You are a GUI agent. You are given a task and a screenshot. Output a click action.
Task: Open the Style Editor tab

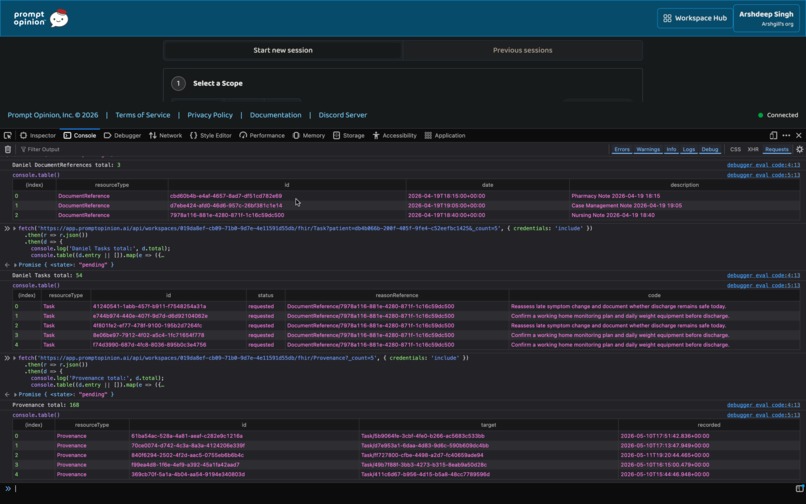(x=211, y=135)
